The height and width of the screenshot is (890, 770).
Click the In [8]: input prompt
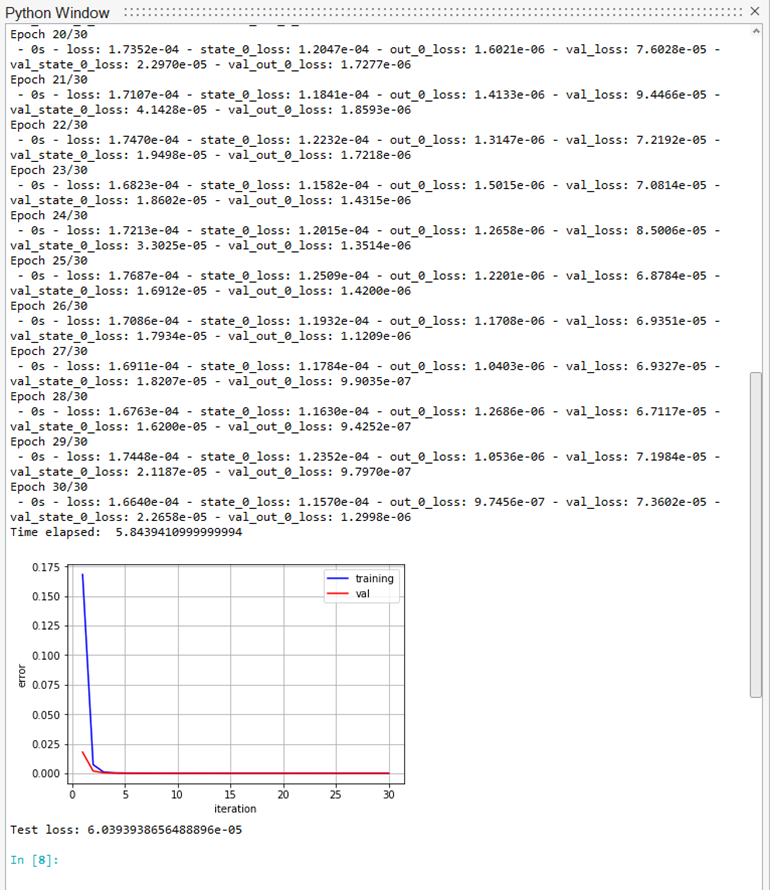coord(34,859)
